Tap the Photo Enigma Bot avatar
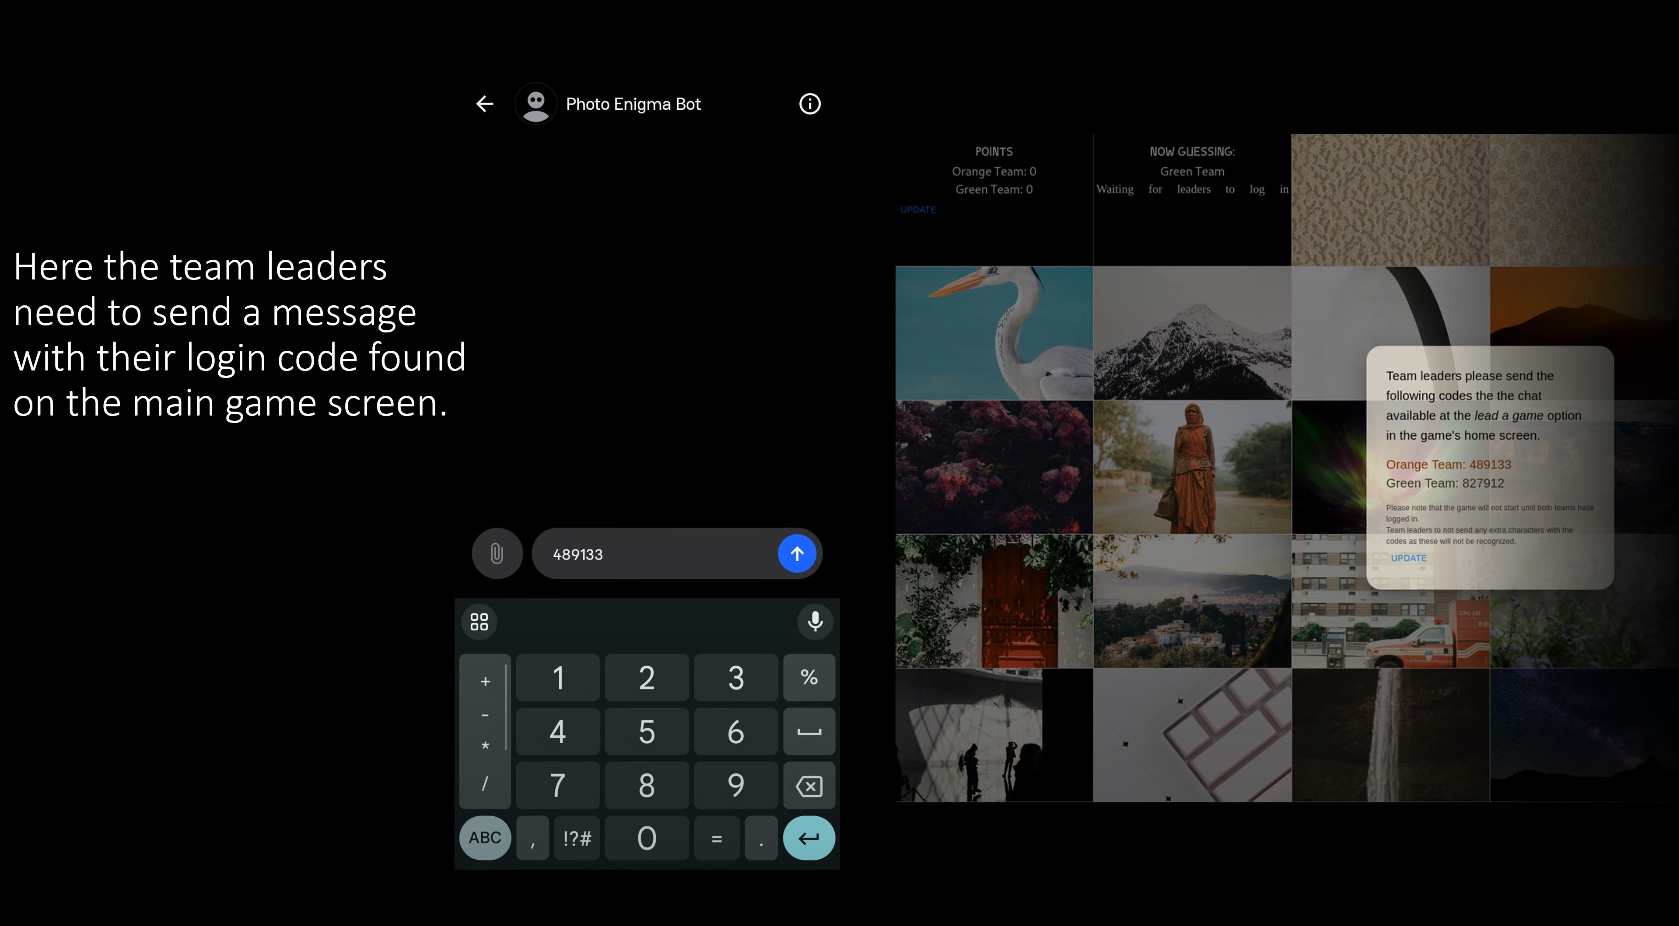 pyautogui.click(x=536, y=104)
